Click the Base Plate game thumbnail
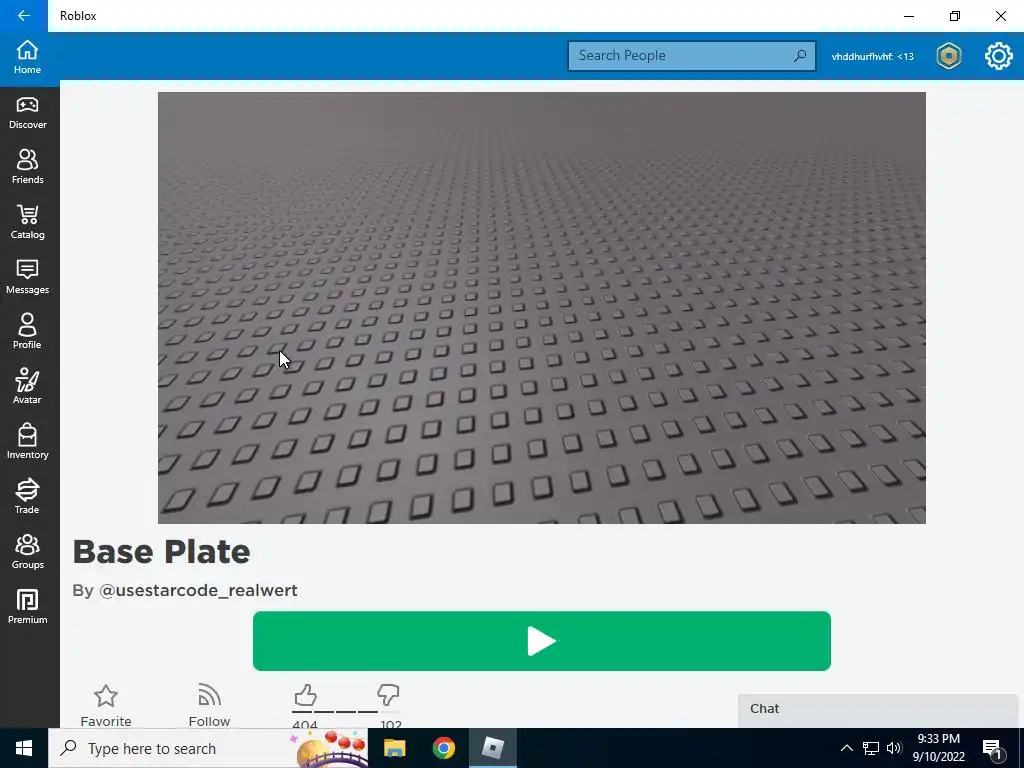Screen dimensions: 1024x768 (x=541, y=308)
